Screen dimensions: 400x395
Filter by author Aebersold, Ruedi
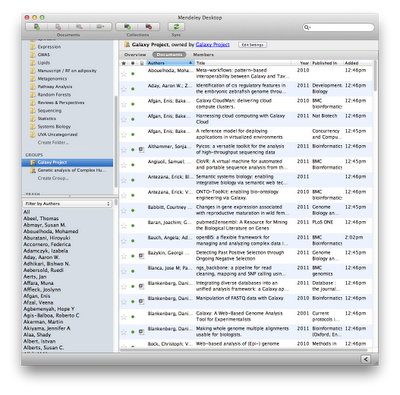[x=43, y=270]
